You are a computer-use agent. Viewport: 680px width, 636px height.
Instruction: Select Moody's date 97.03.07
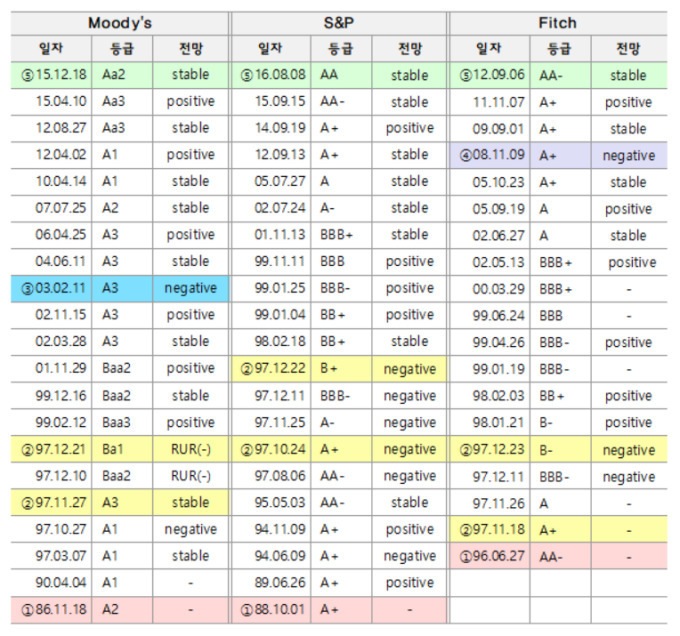click(x=61, y=556)
